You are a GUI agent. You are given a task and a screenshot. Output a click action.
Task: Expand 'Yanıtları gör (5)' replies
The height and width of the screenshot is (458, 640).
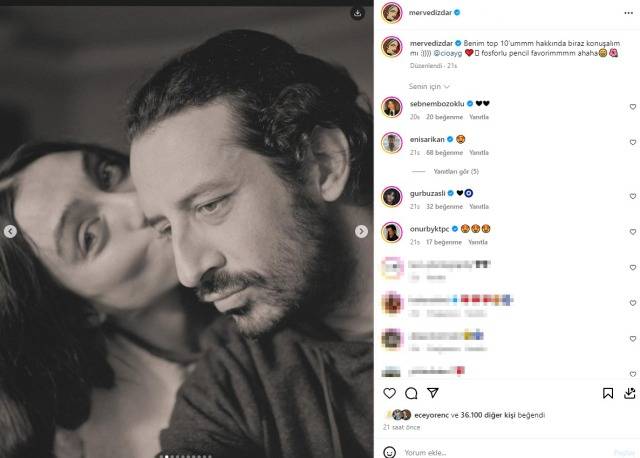[x=456, y=171]
